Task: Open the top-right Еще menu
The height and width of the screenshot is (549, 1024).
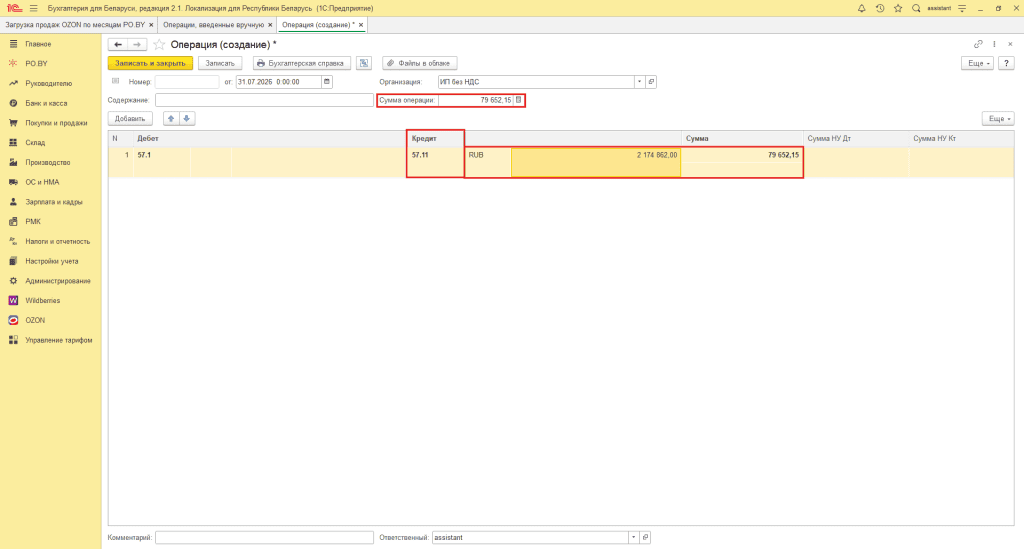Action: tap(977, 63)
